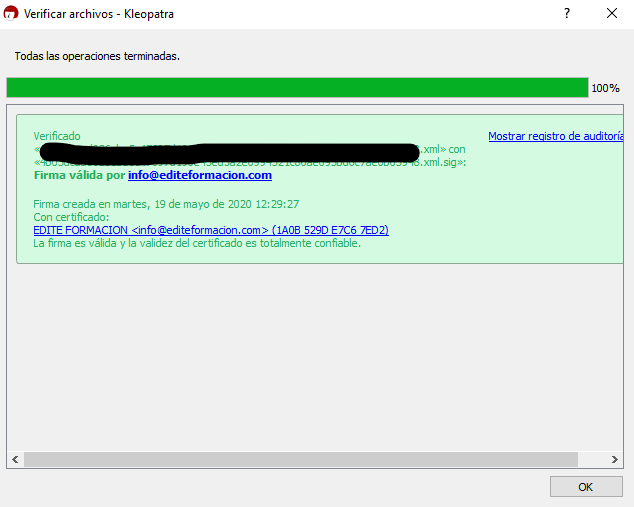Viewport: 634px width, 507px height.
Task: Open Mostrar registro de auditoría link
Action: pos(556,136)
